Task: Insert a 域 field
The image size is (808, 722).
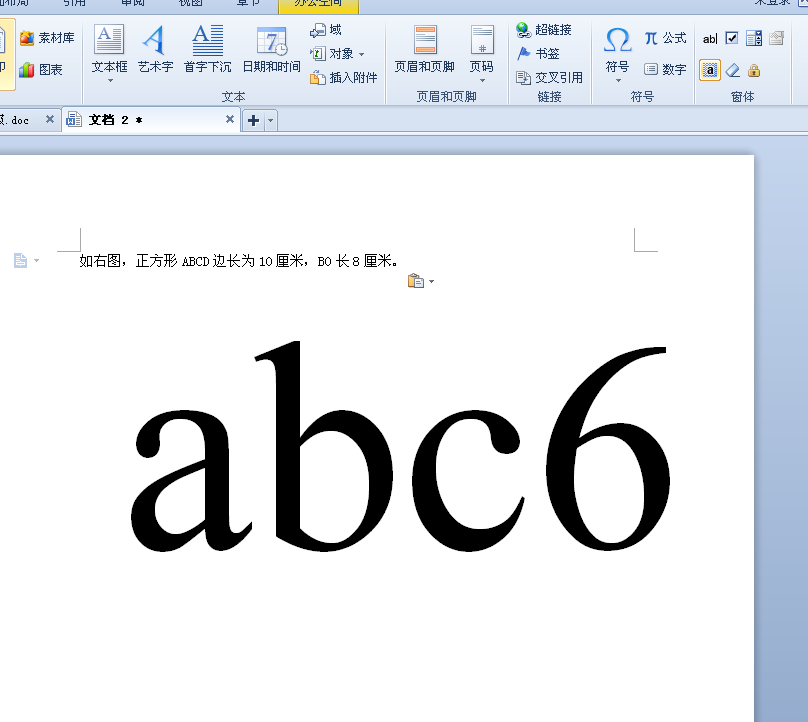Action: click(326, 30)
